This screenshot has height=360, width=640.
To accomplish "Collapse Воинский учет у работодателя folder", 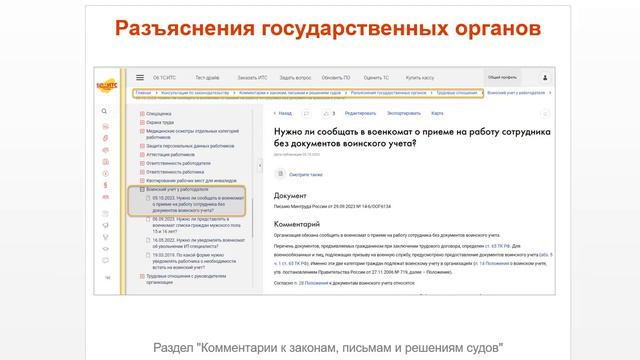I will [x=142, y=189].
